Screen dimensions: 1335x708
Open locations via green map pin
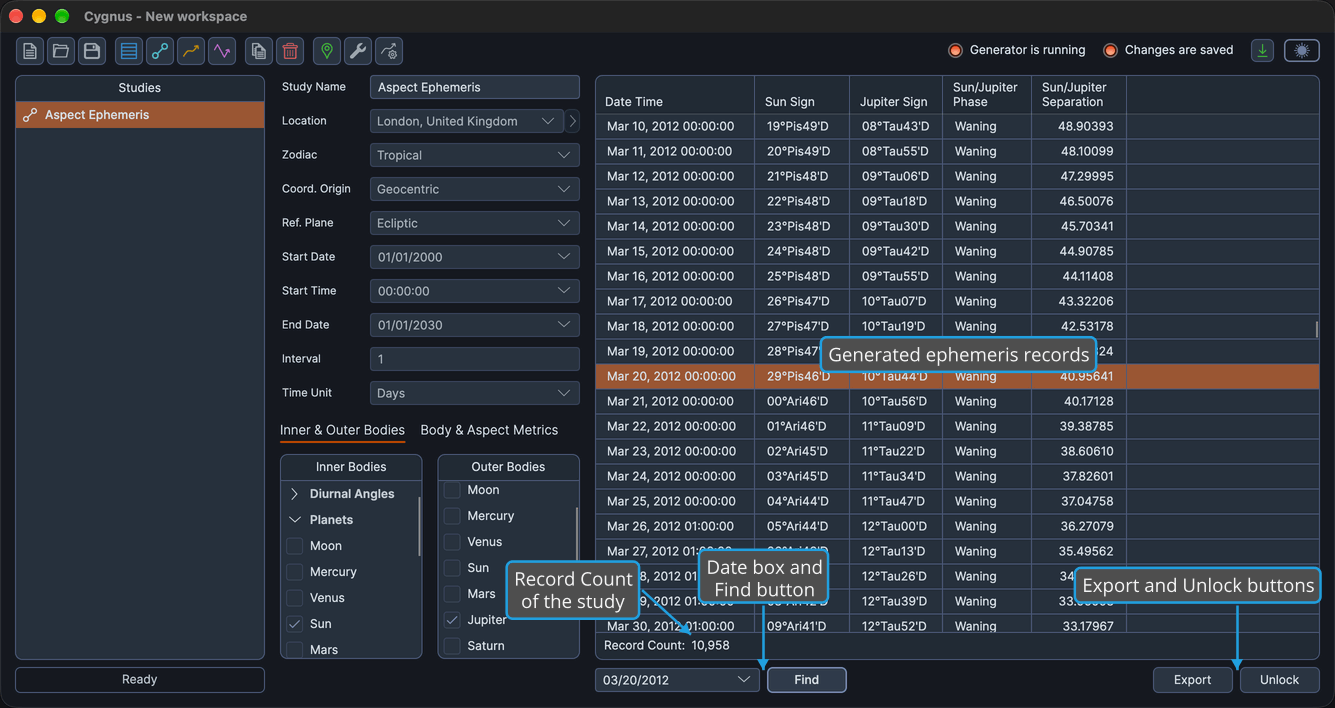tap(327, 51)
